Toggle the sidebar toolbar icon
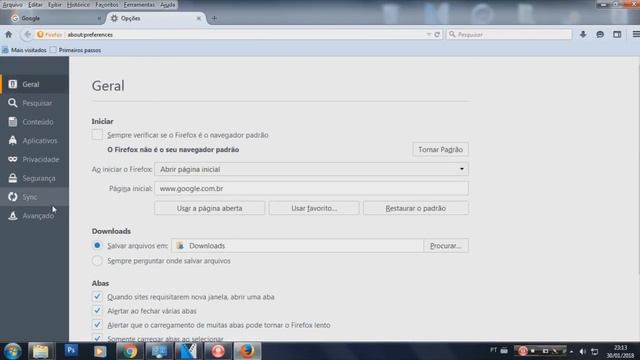Image resolution: width=640 pixels, height=360 pixels. pos(617,35)
